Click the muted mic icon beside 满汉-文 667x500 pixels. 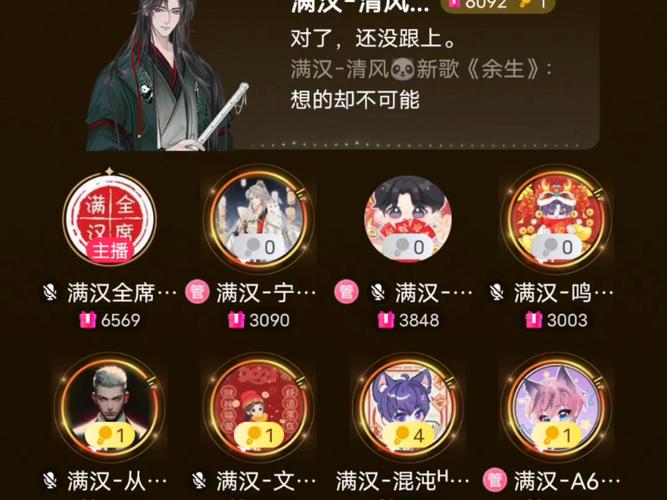tap(199, 481)
